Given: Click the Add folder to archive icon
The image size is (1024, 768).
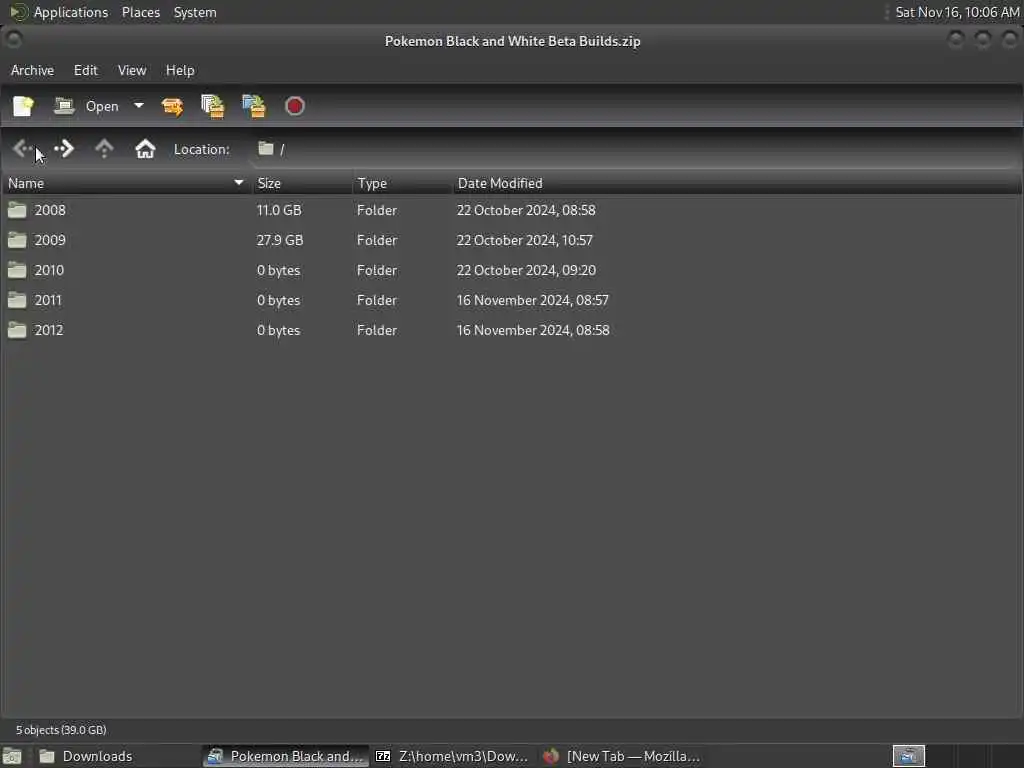Looking at the screenshot, I should pyautogui.click(x=254, y=106).
